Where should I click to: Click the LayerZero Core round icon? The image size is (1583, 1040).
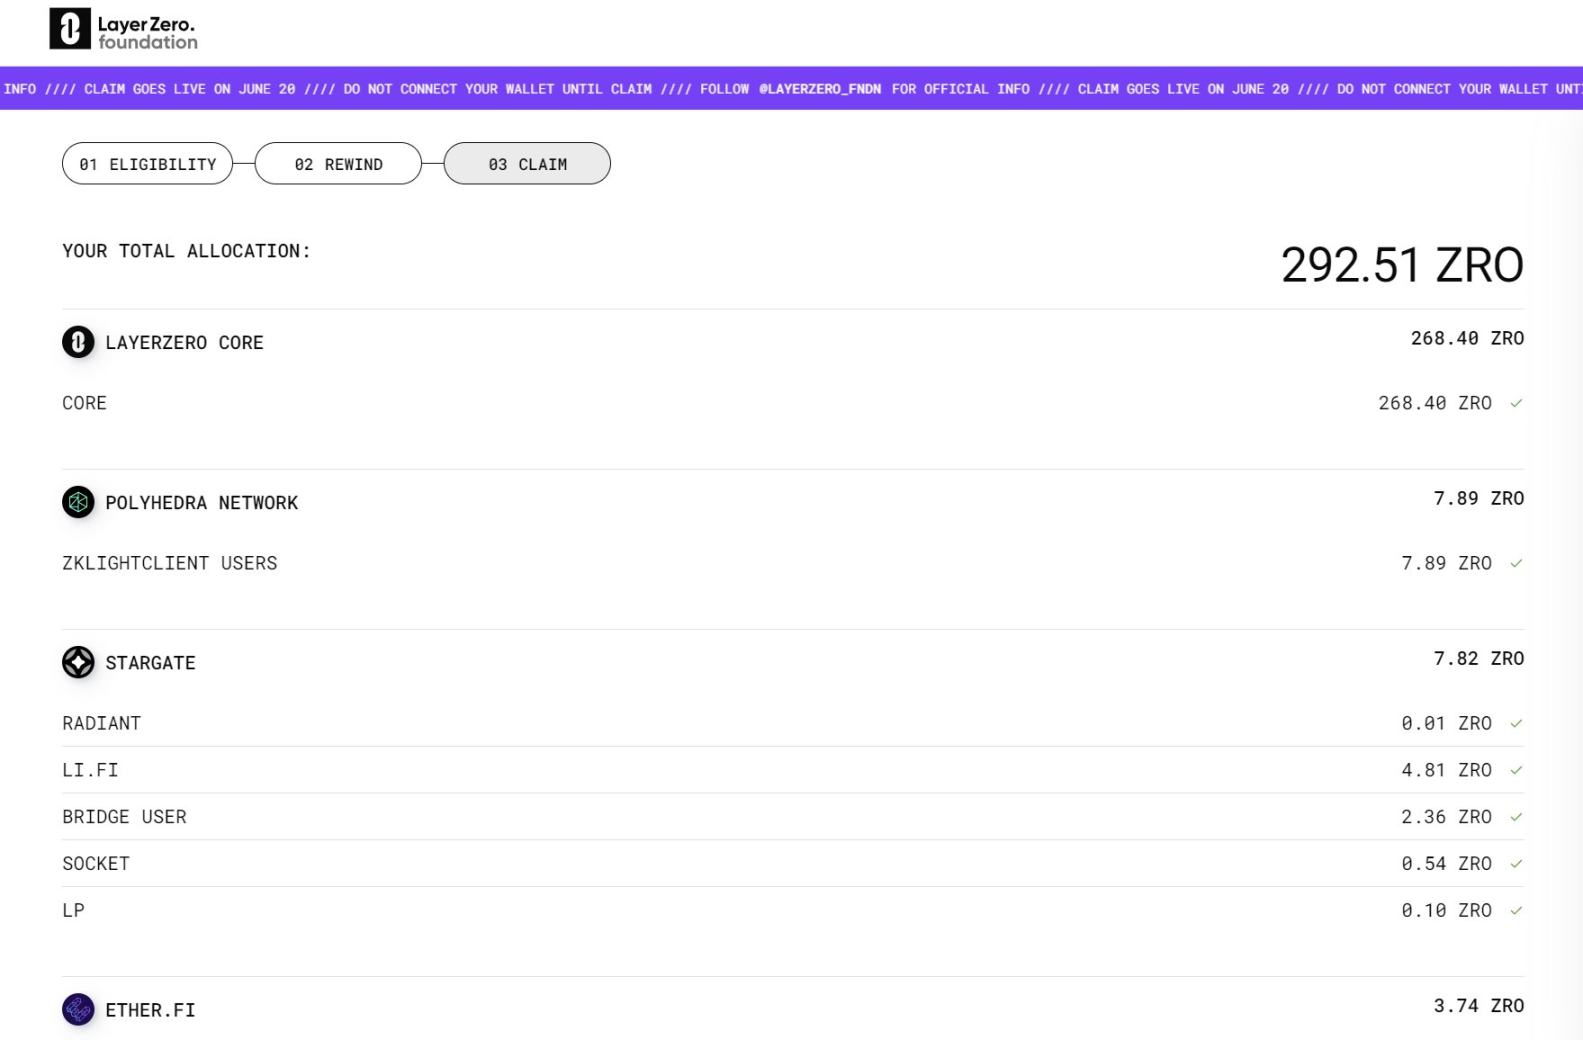click(78, 342)
